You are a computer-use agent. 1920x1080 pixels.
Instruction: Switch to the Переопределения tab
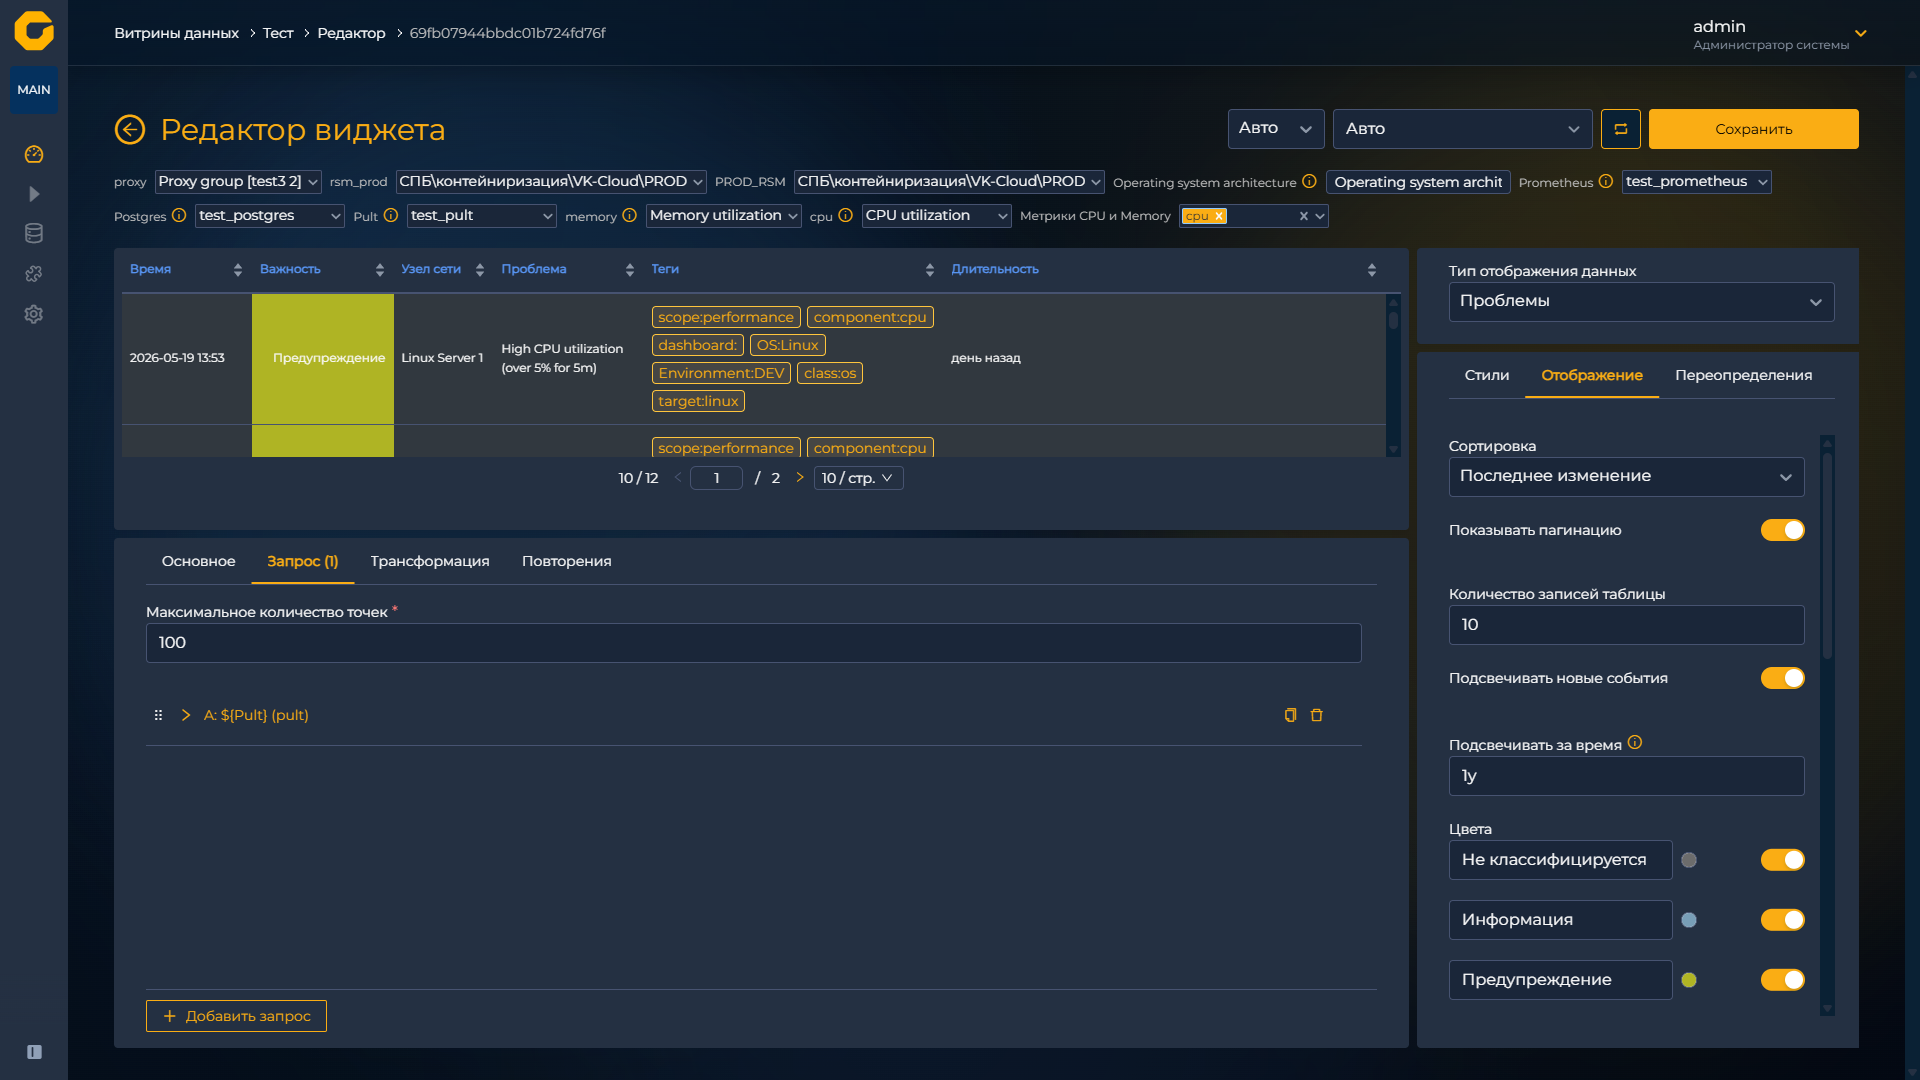coord(1743,375)
